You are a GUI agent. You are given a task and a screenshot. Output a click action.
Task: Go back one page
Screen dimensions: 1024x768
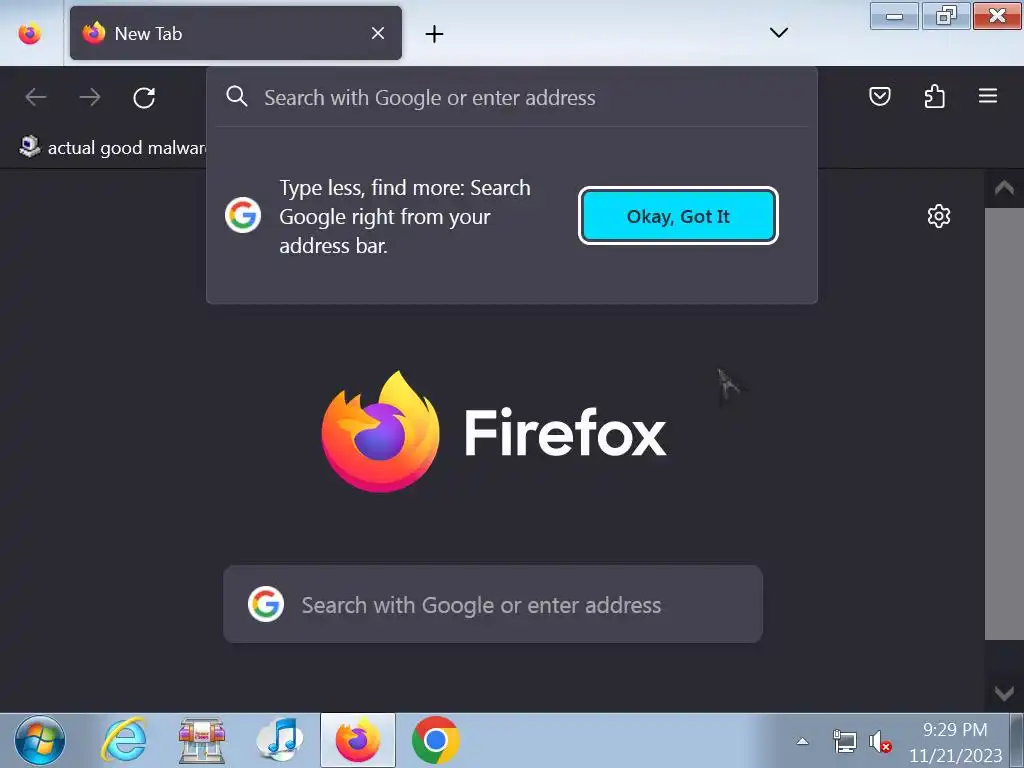36,97
